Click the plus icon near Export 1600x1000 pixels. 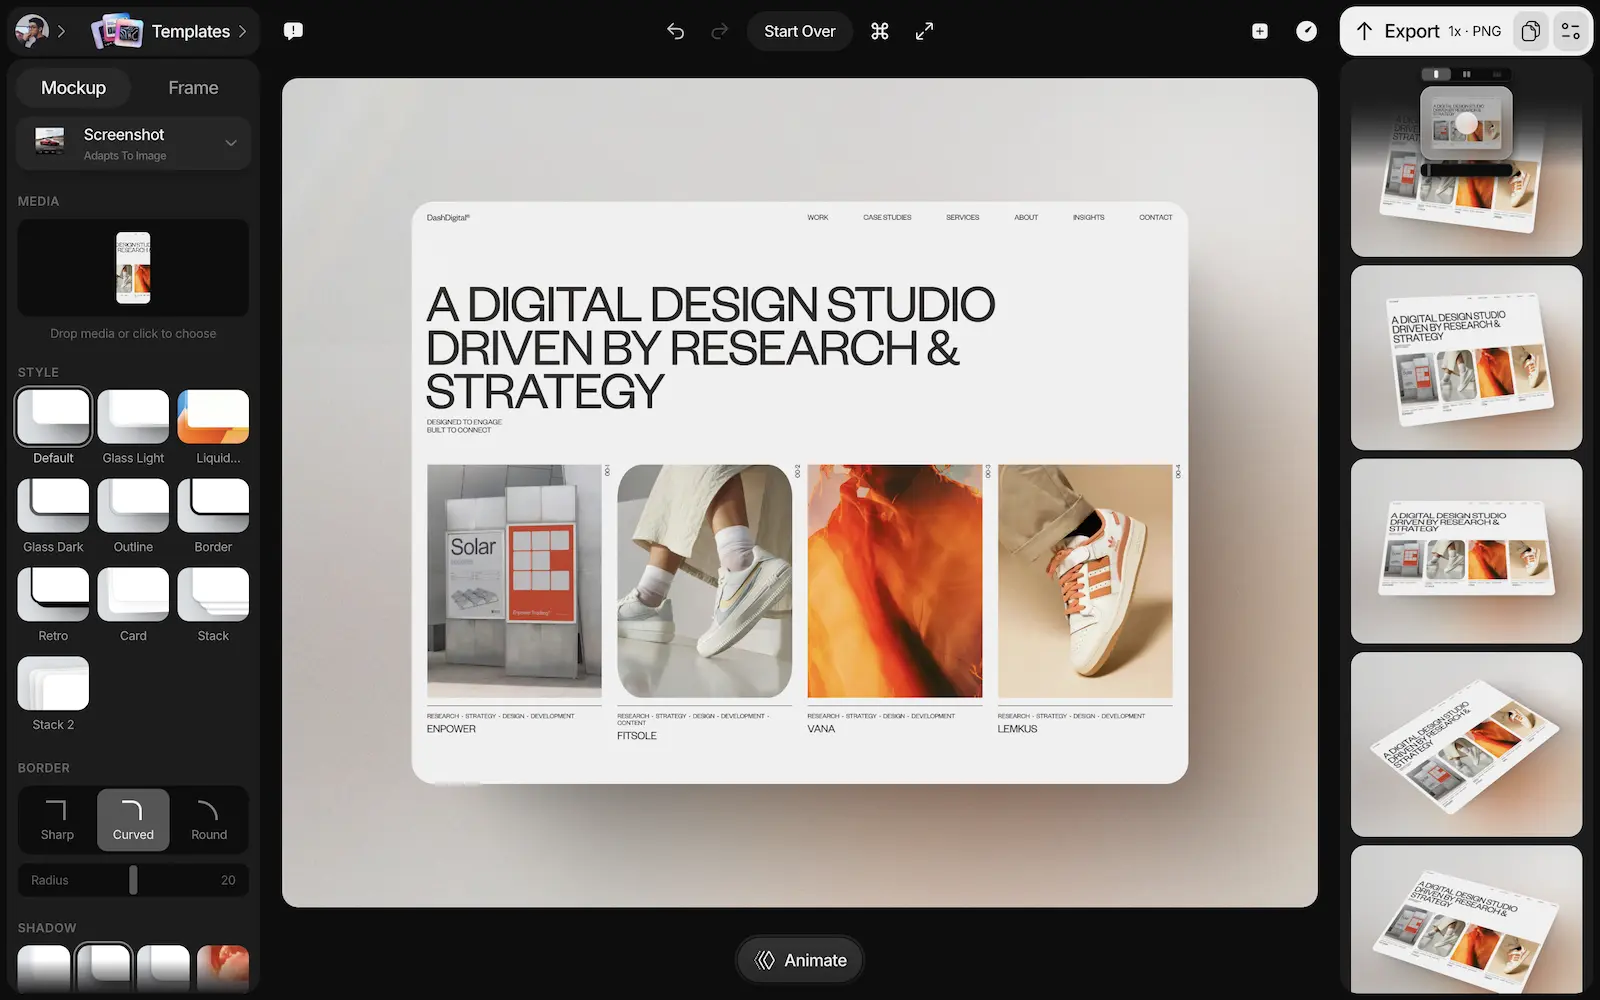click(x=1259, y=31)
